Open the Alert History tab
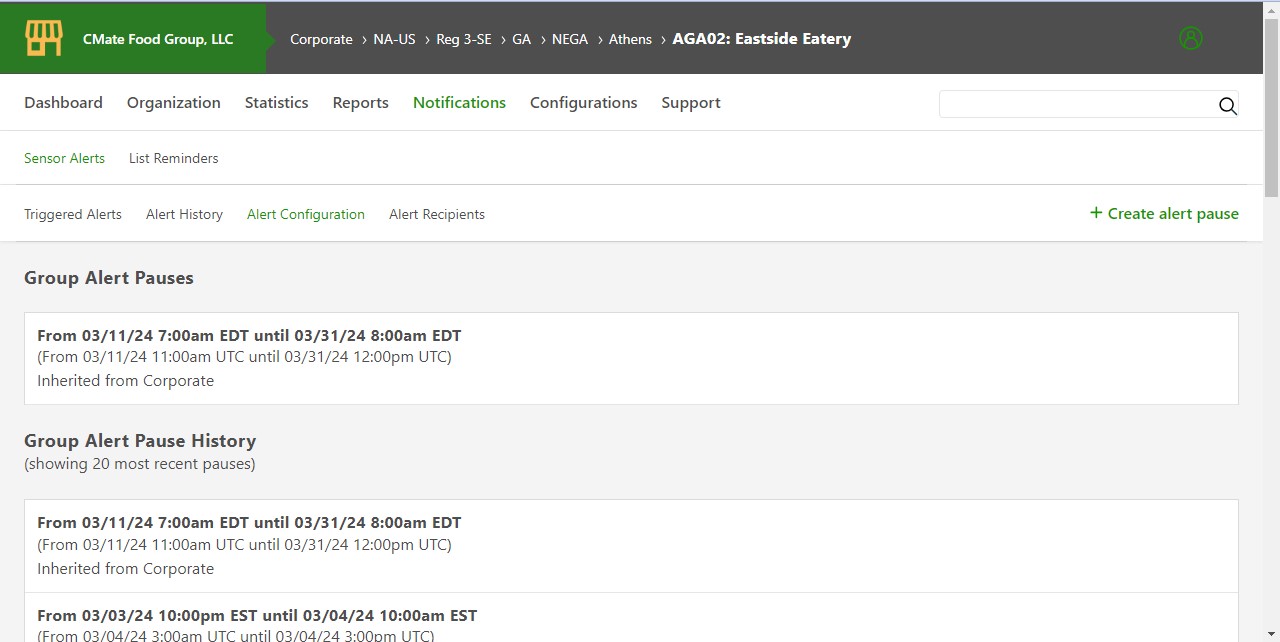 coord(184,214)
